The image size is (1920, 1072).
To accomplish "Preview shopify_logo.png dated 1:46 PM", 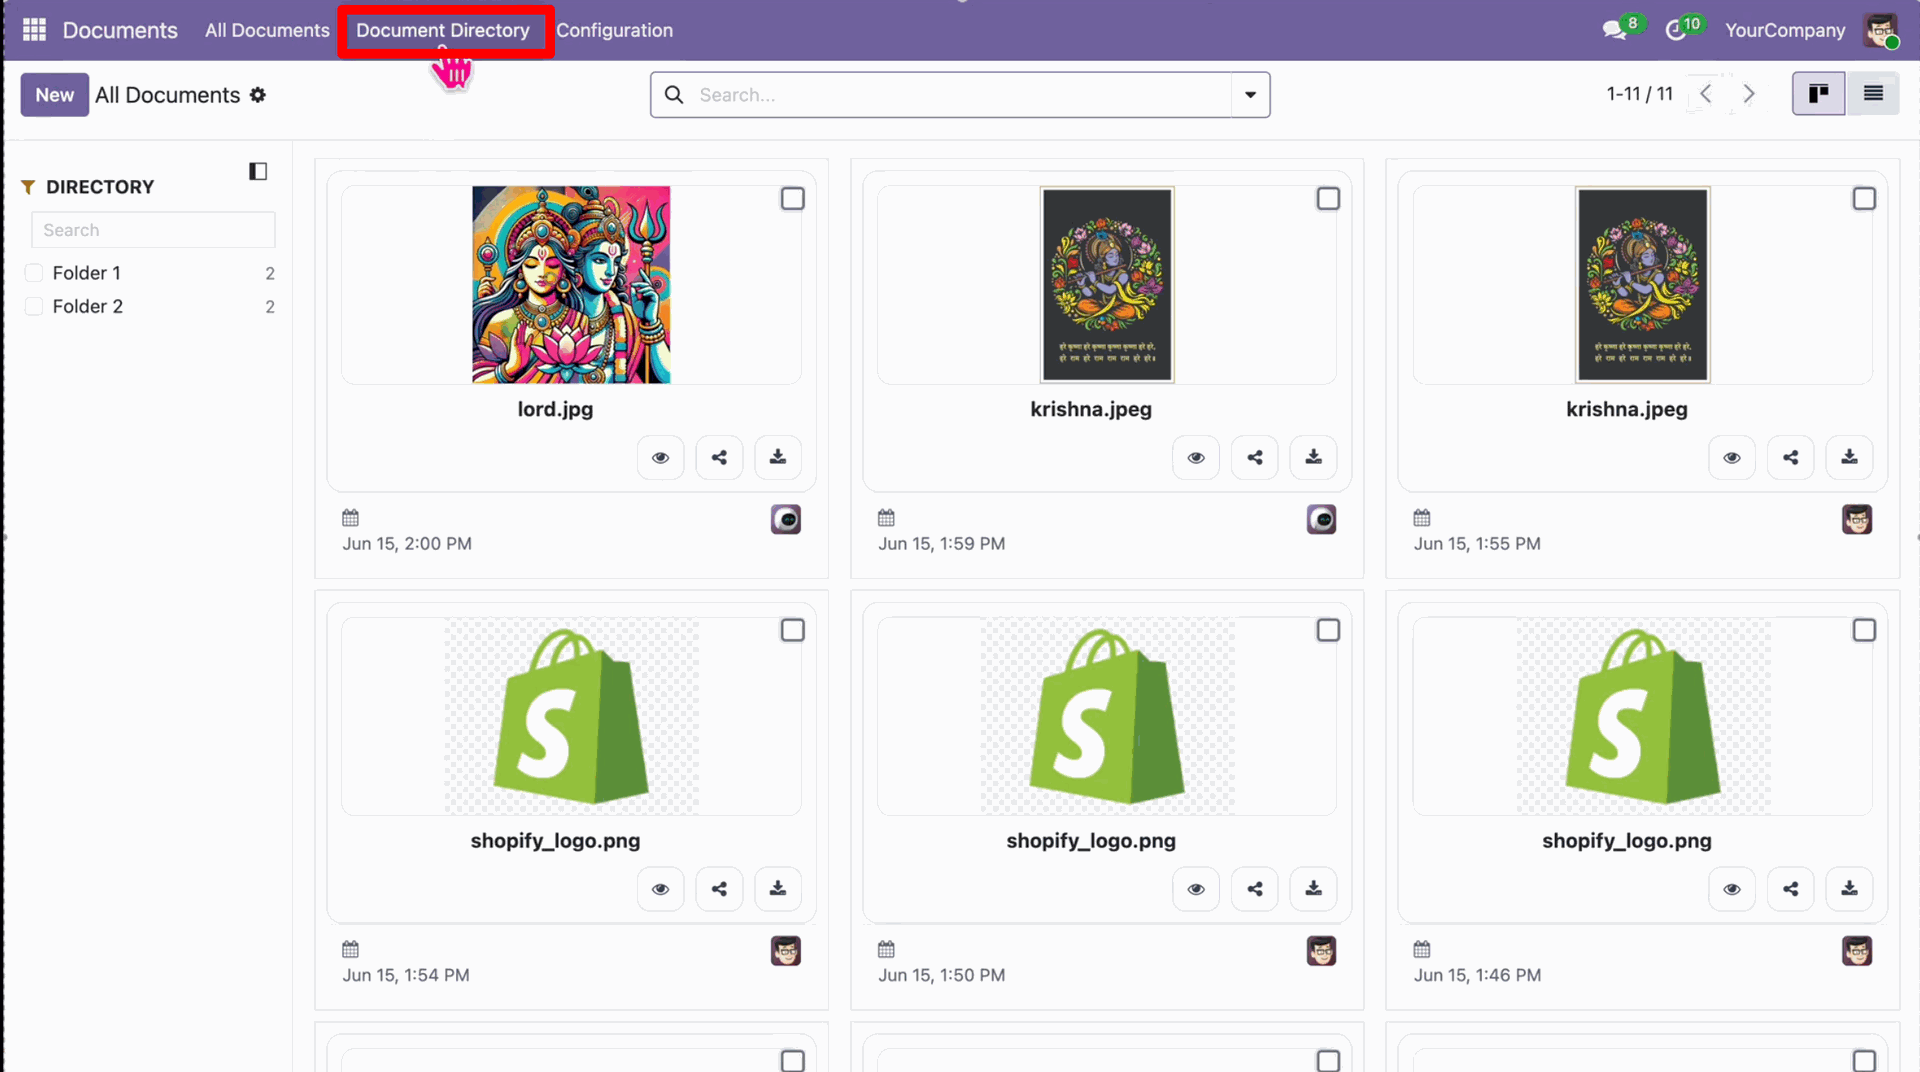I will [1732, 889].
